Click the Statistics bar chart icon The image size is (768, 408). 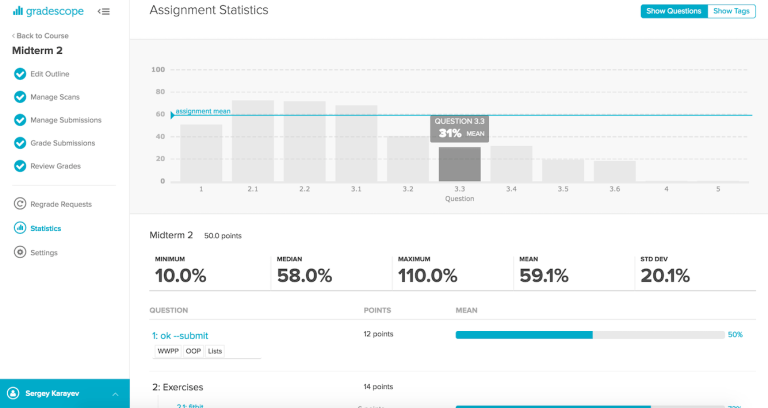(20, 228)
